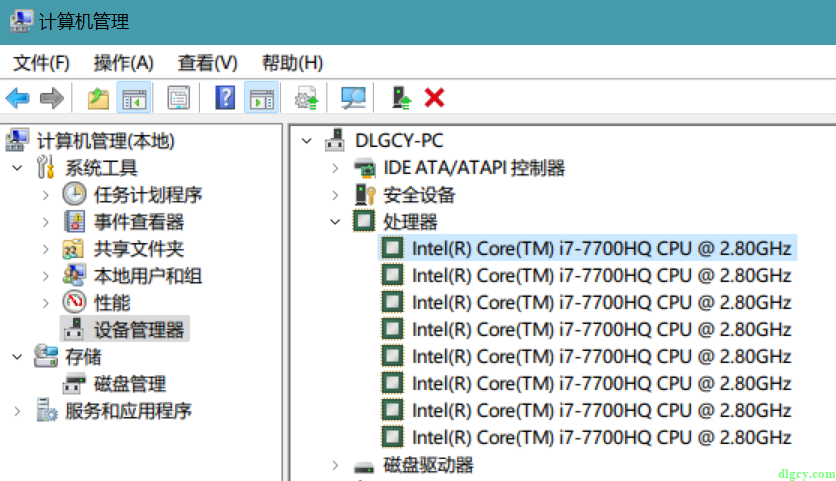Expand the 磁盘驱动器 category
Screen dimensions: 836x481
click(335, 465)
